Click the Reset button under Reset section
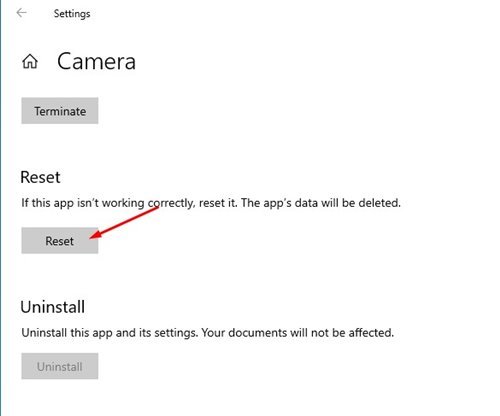500x416 pixels. coord(60,241)
